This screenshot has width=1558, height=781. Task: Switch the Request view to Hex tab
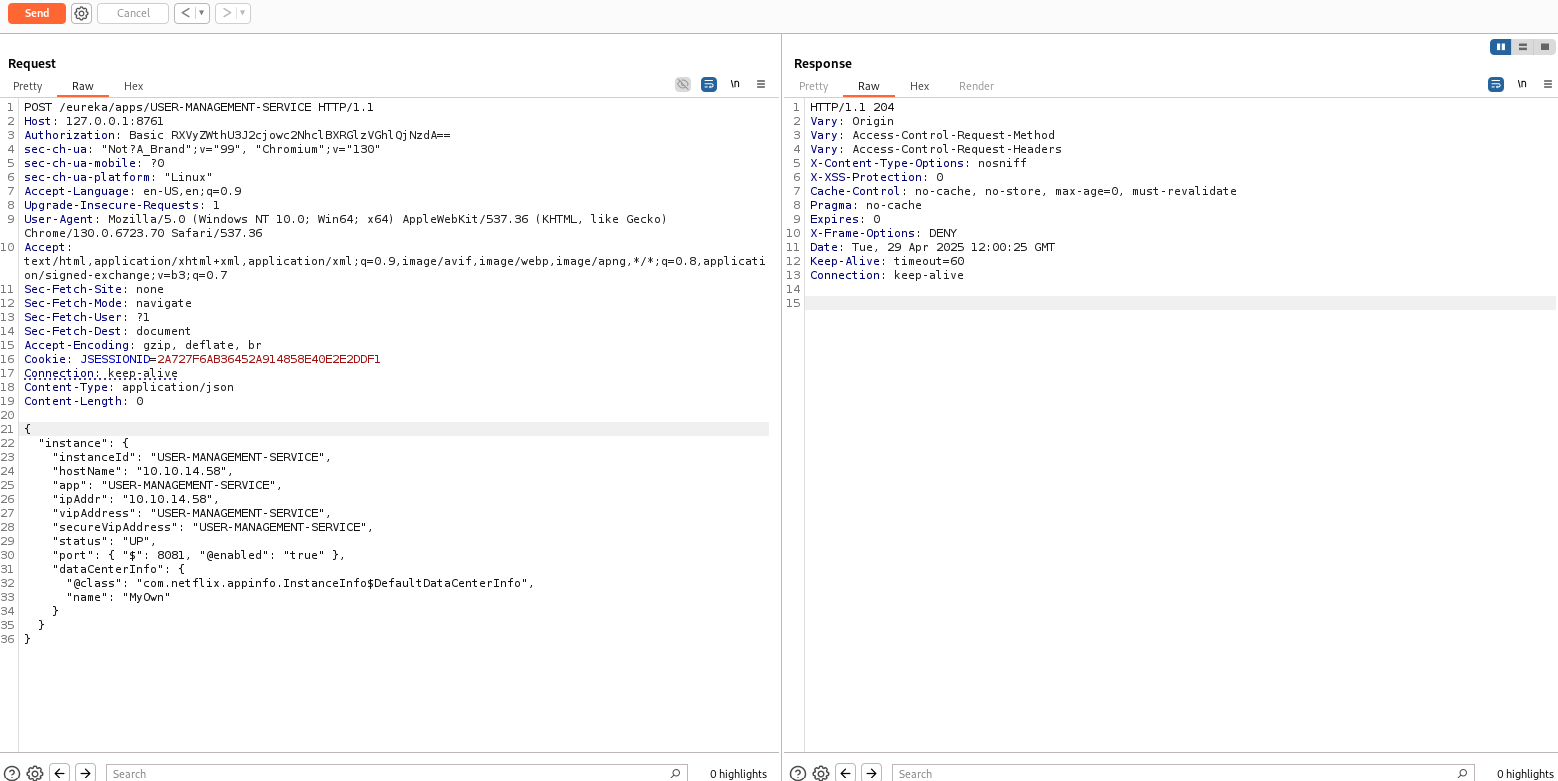133,86
